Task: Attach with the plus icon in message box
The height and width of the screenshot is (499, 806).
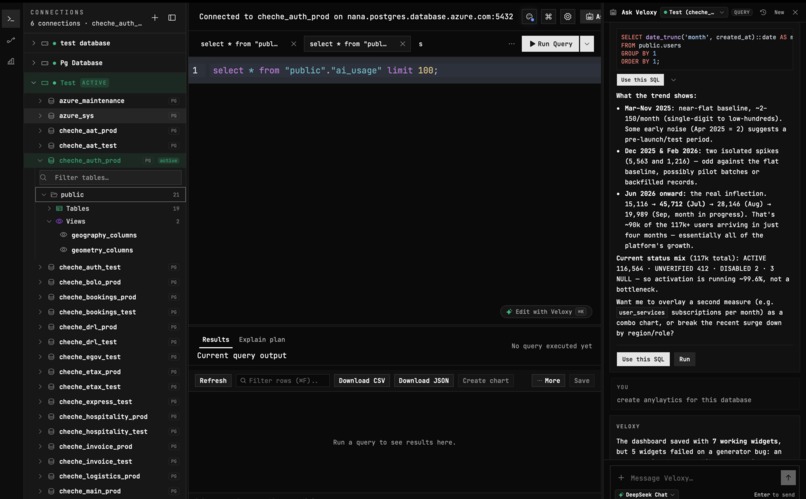Action: [621, 477]
